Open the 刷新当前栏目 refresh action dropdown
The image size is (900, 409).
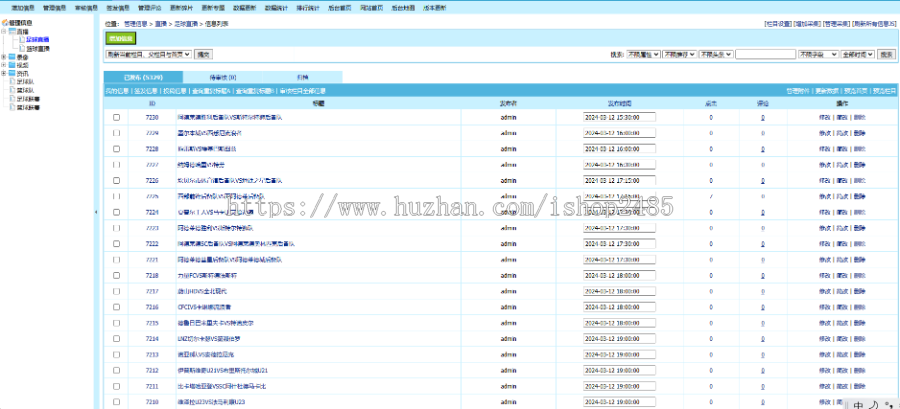pos(149,54)
